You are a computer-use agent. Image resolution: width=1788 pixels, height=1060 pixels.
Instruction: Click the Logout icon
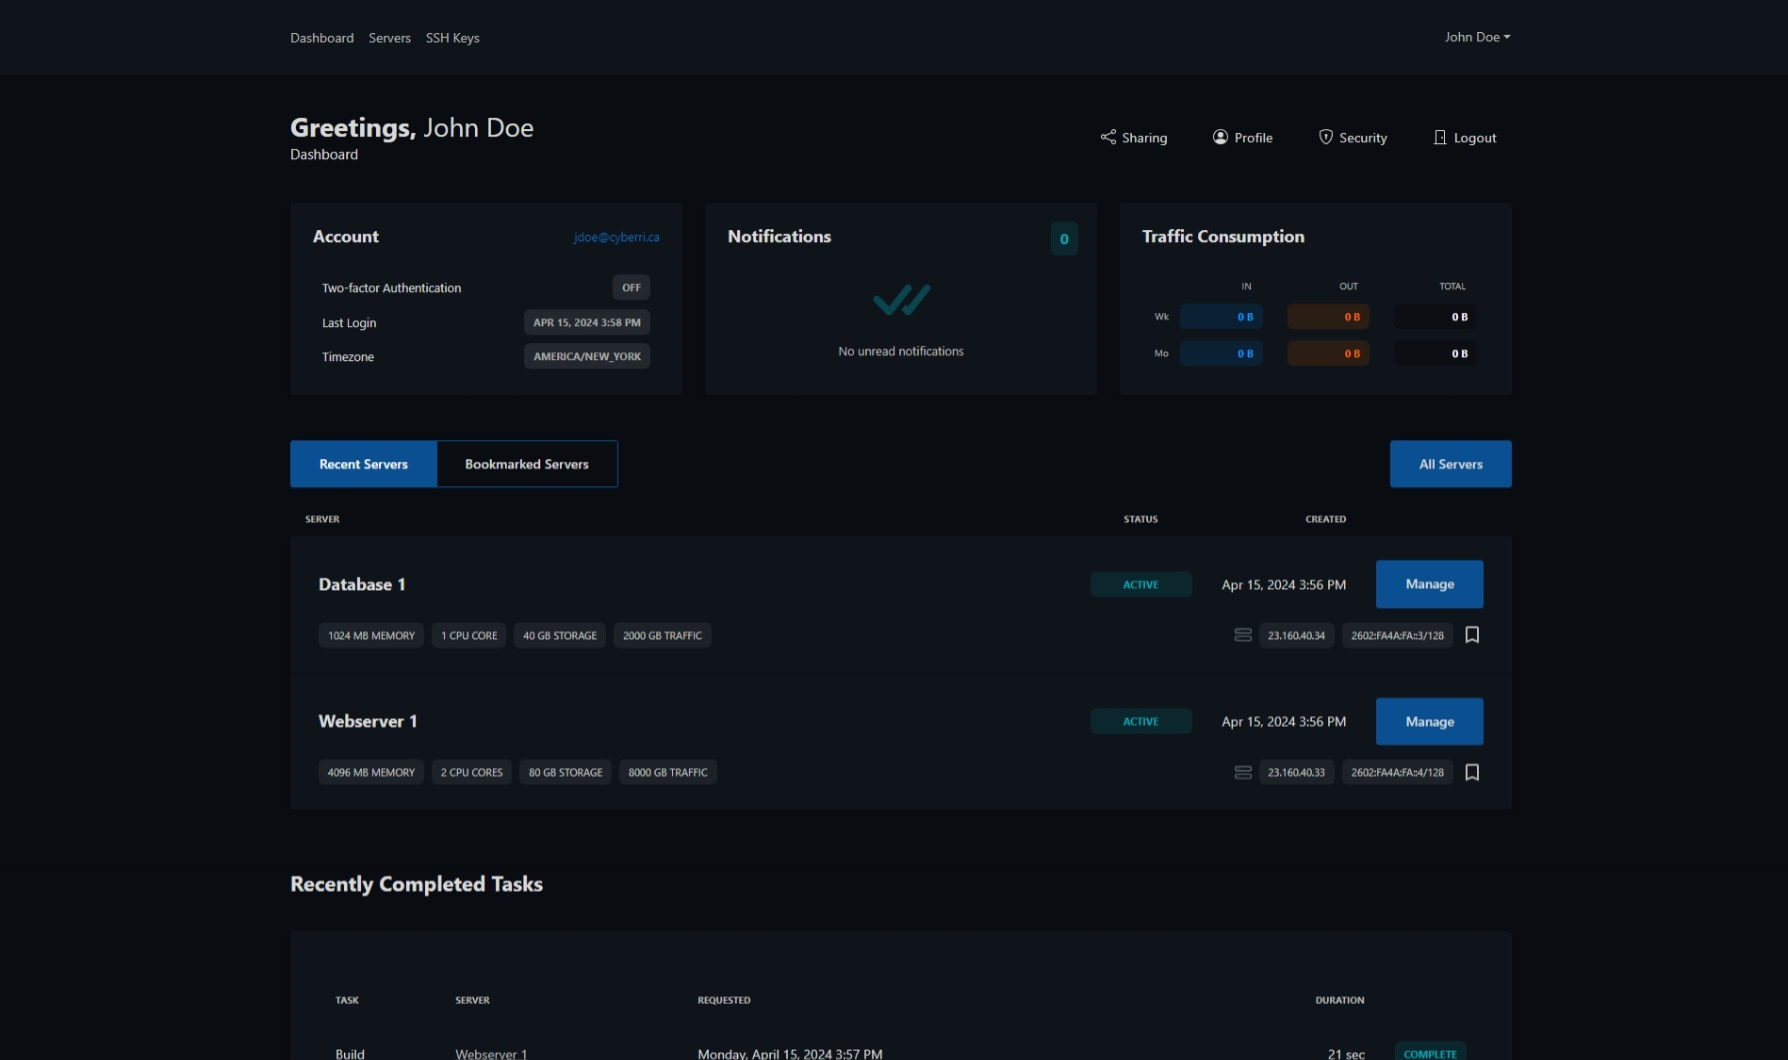[1439, 137]
